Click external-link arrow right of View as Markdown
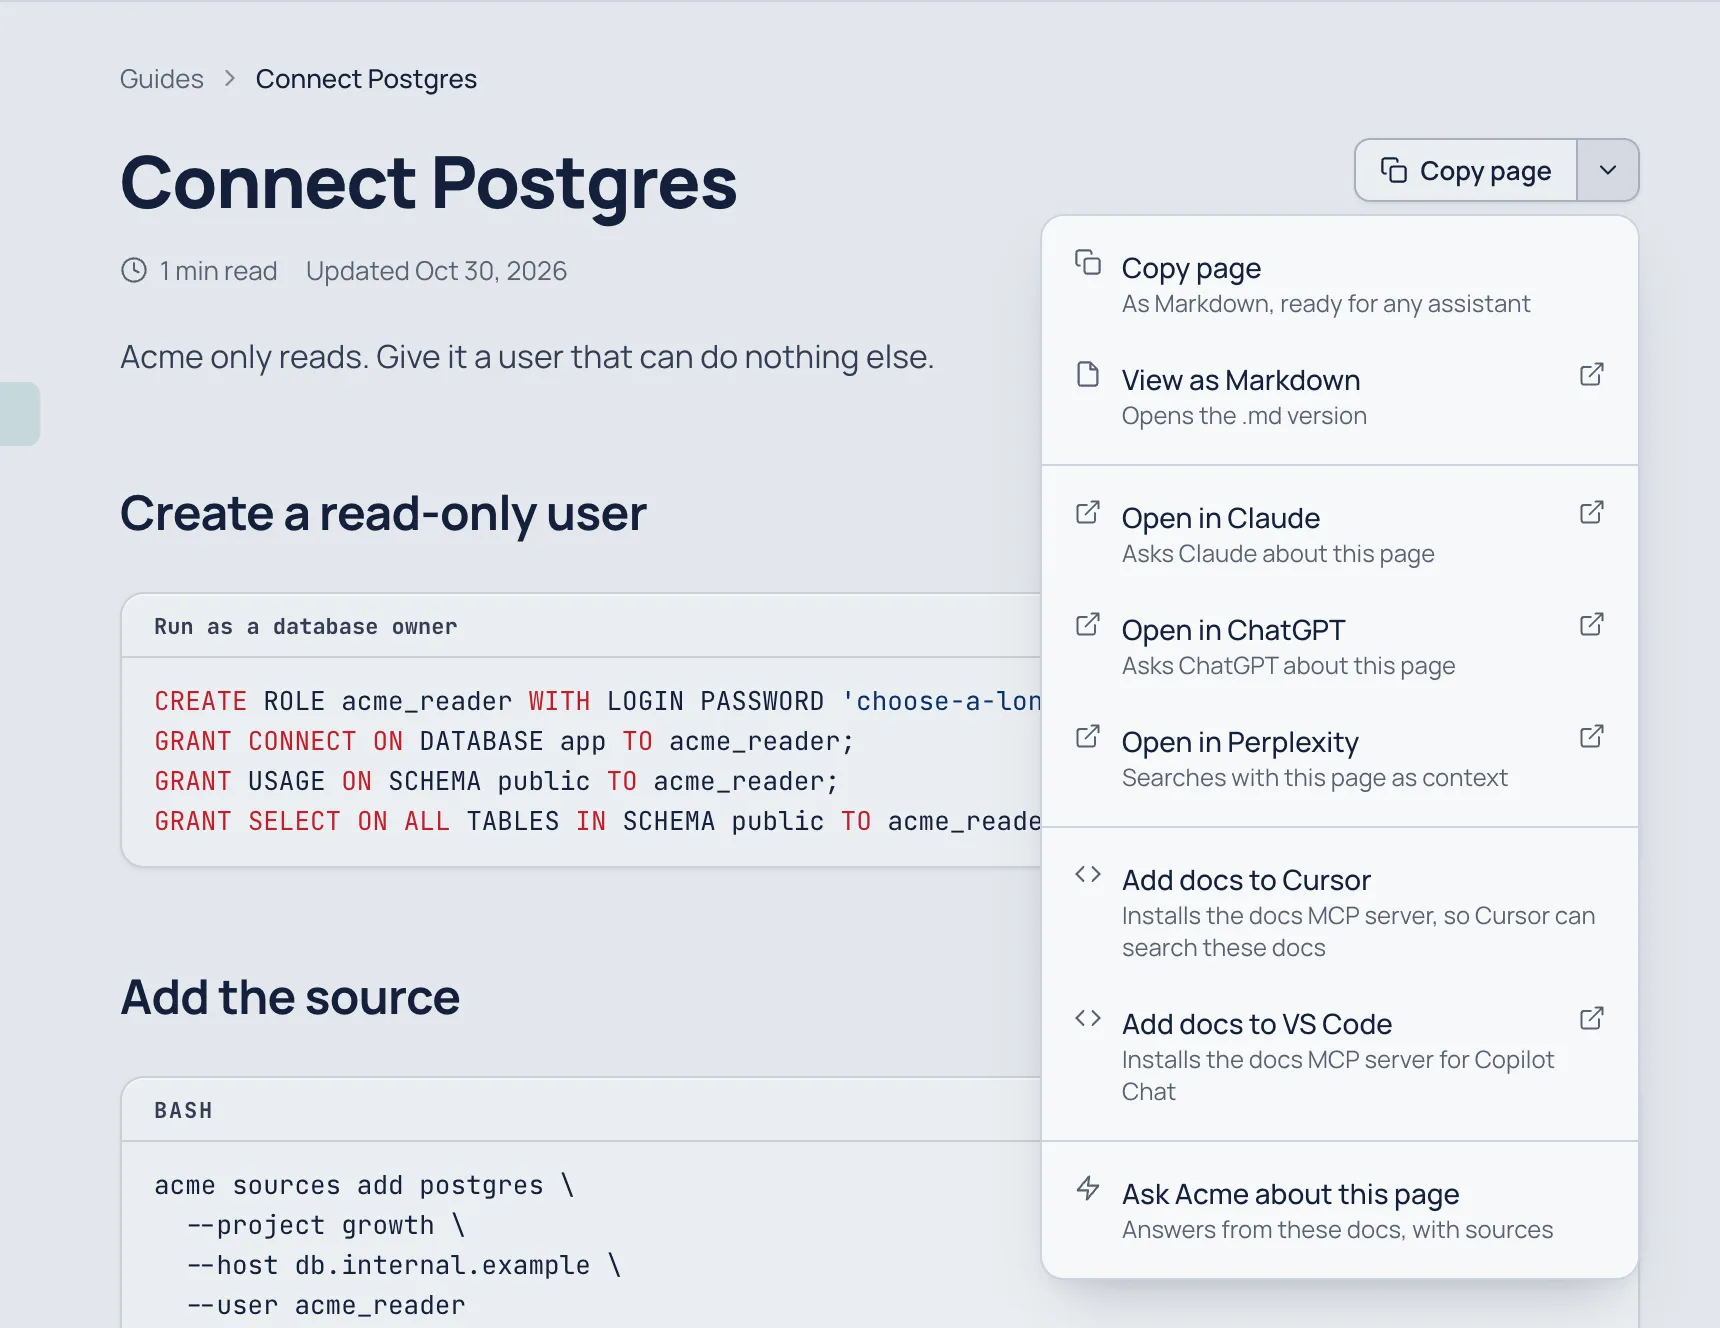The image size is (1720, 1328). tap(1592, 375)
